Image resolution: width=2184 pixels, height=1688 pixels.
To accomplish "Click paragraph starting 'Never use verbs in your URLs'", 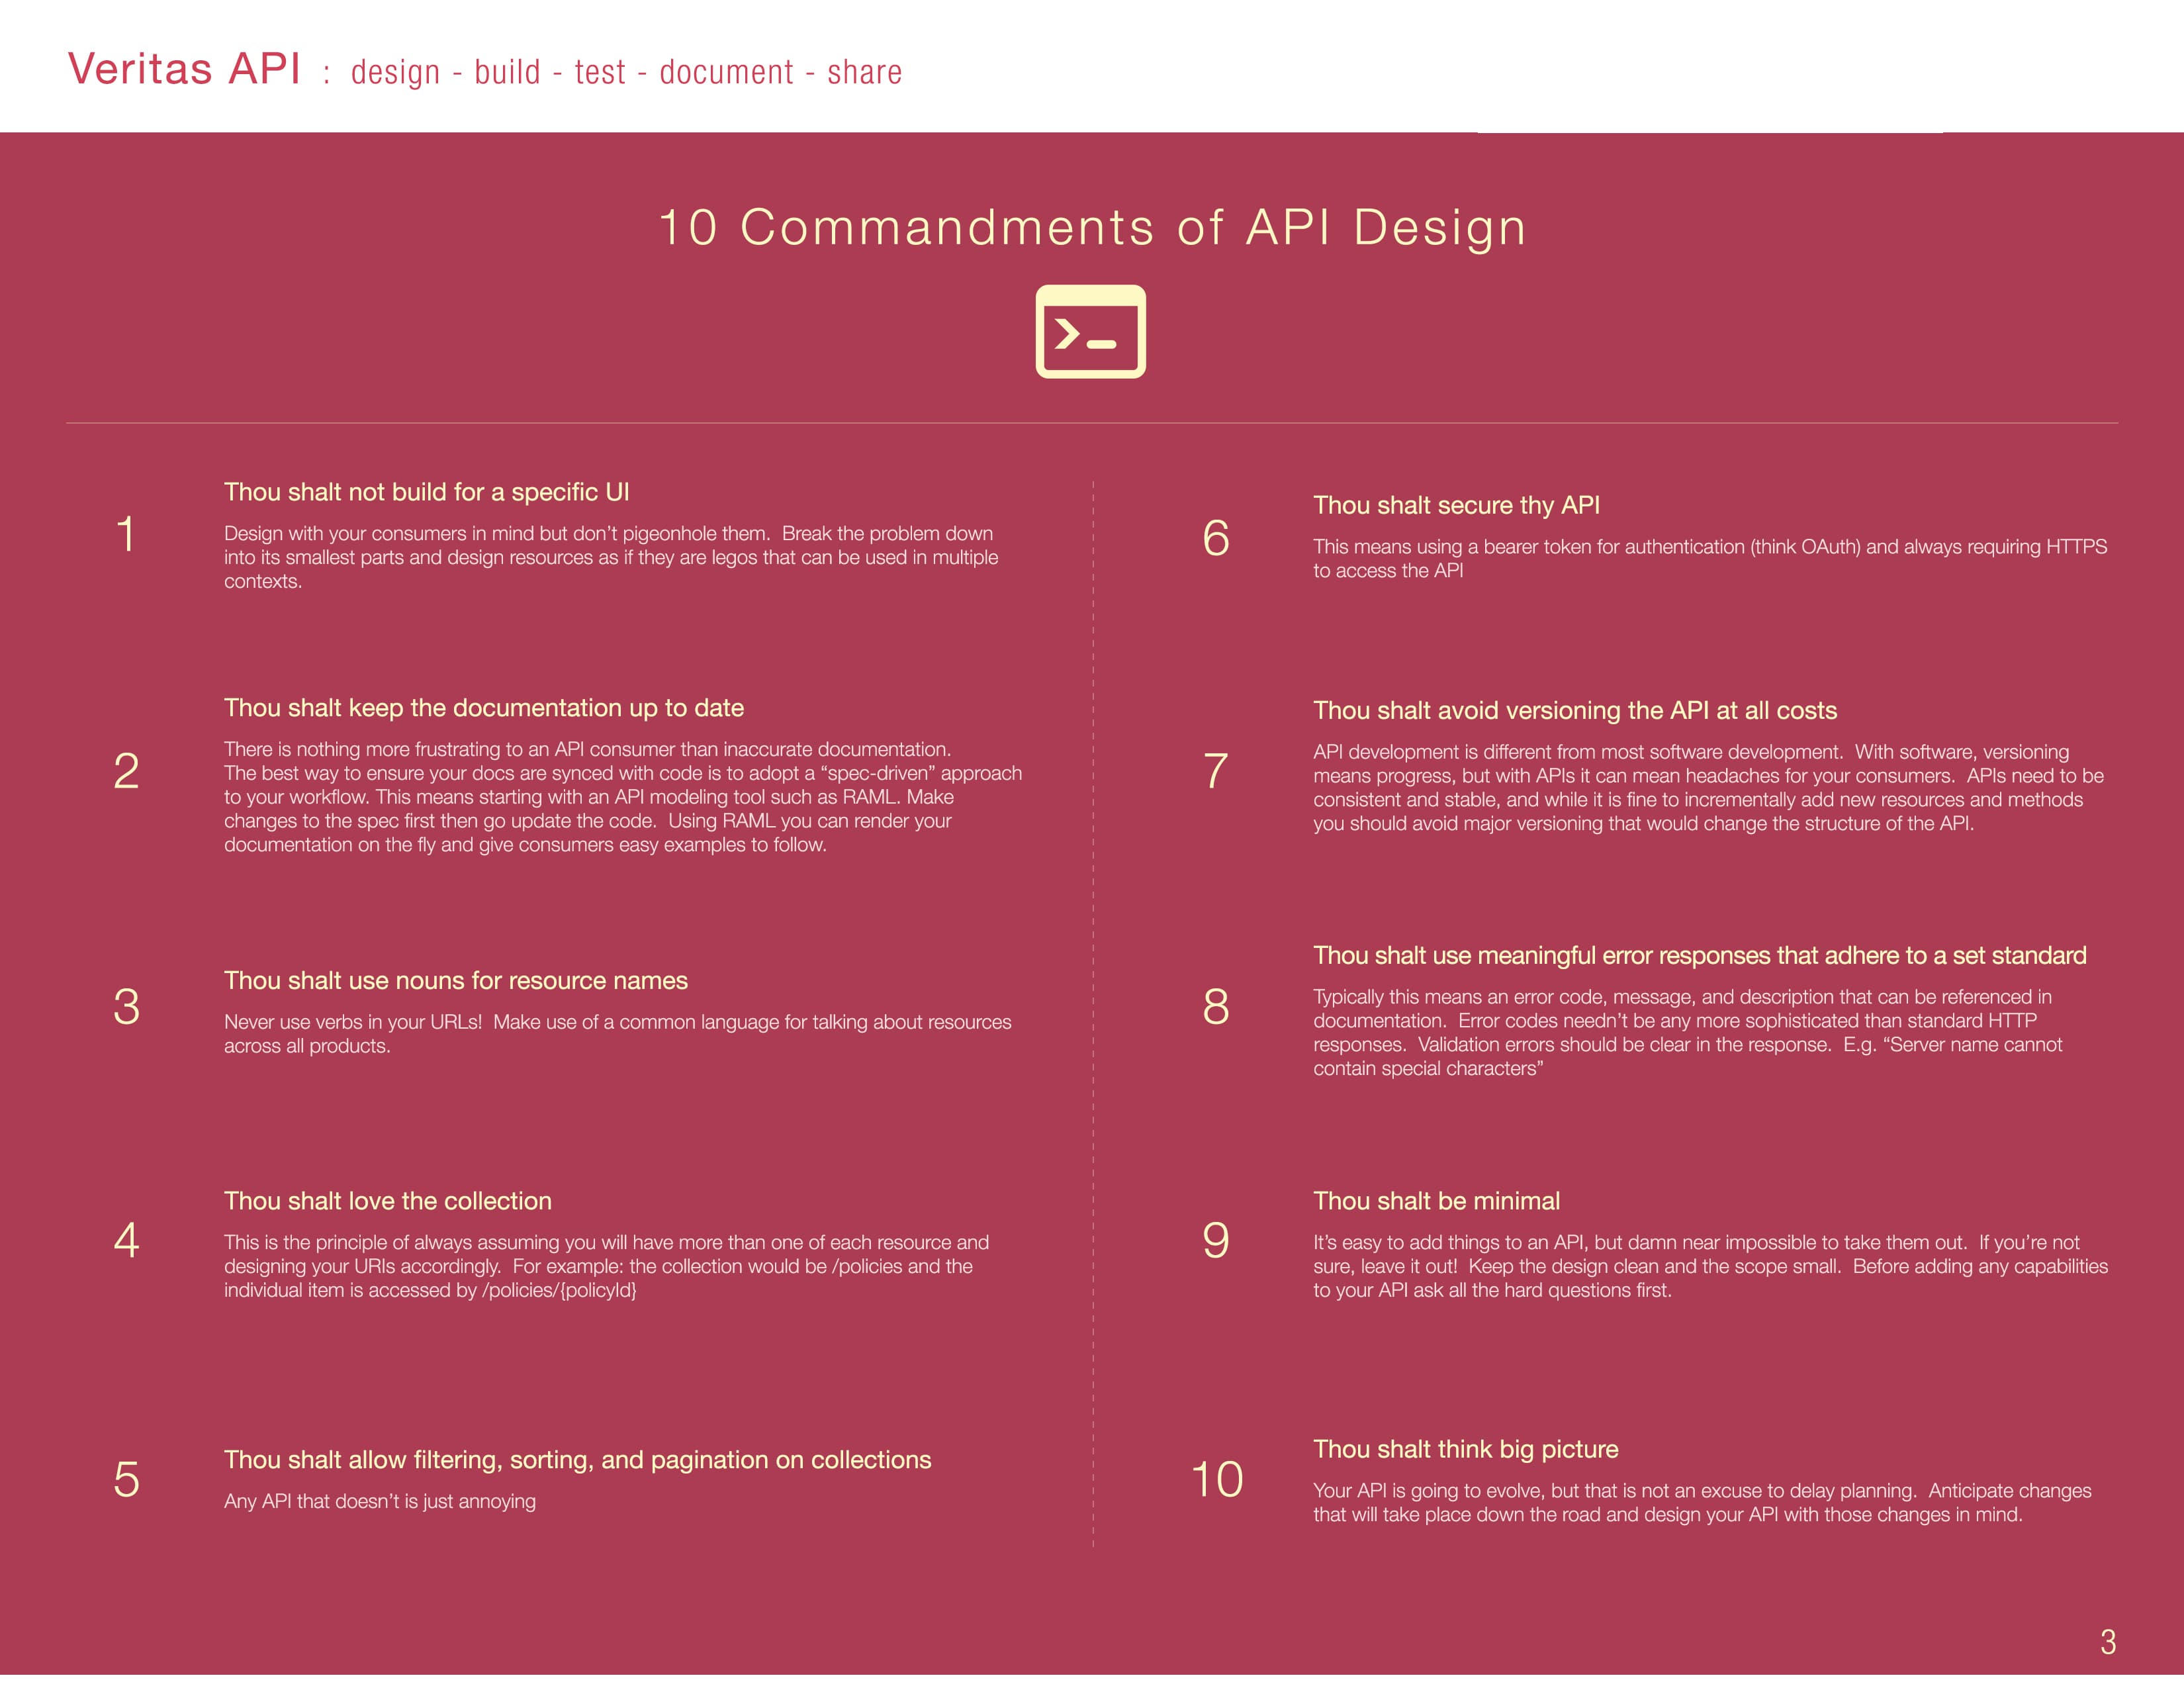I will 617,1034.
